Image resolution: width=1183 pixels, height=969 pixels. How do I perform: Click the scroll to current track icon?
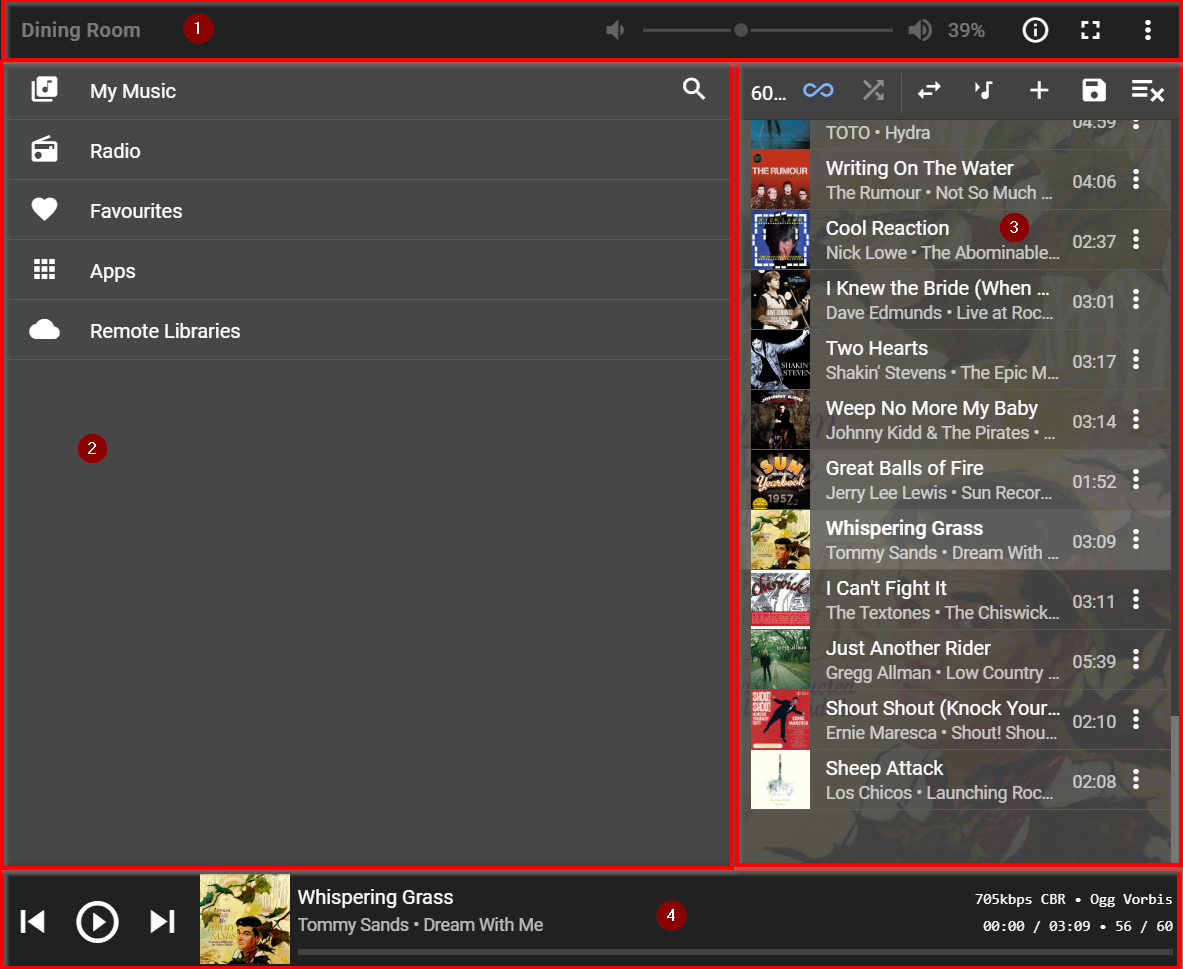[984, 90]
